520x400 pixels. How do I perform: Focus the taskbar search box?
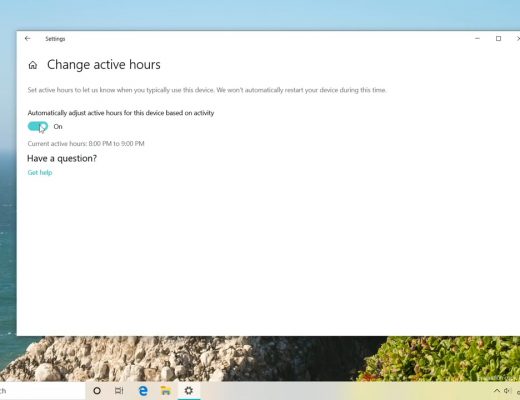pyautogui.click(x=43, y=391)
